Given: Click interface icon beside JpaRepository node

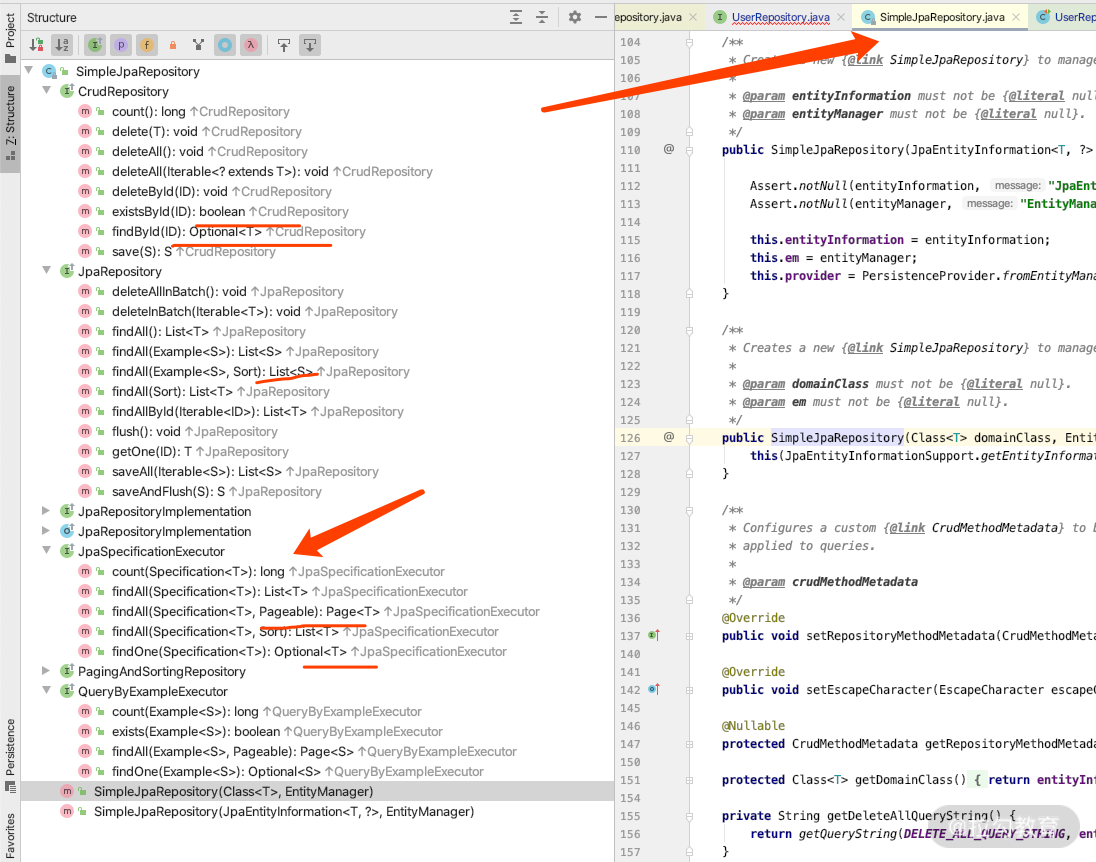Looking at the screenshot, I should (x=67, y=271).
